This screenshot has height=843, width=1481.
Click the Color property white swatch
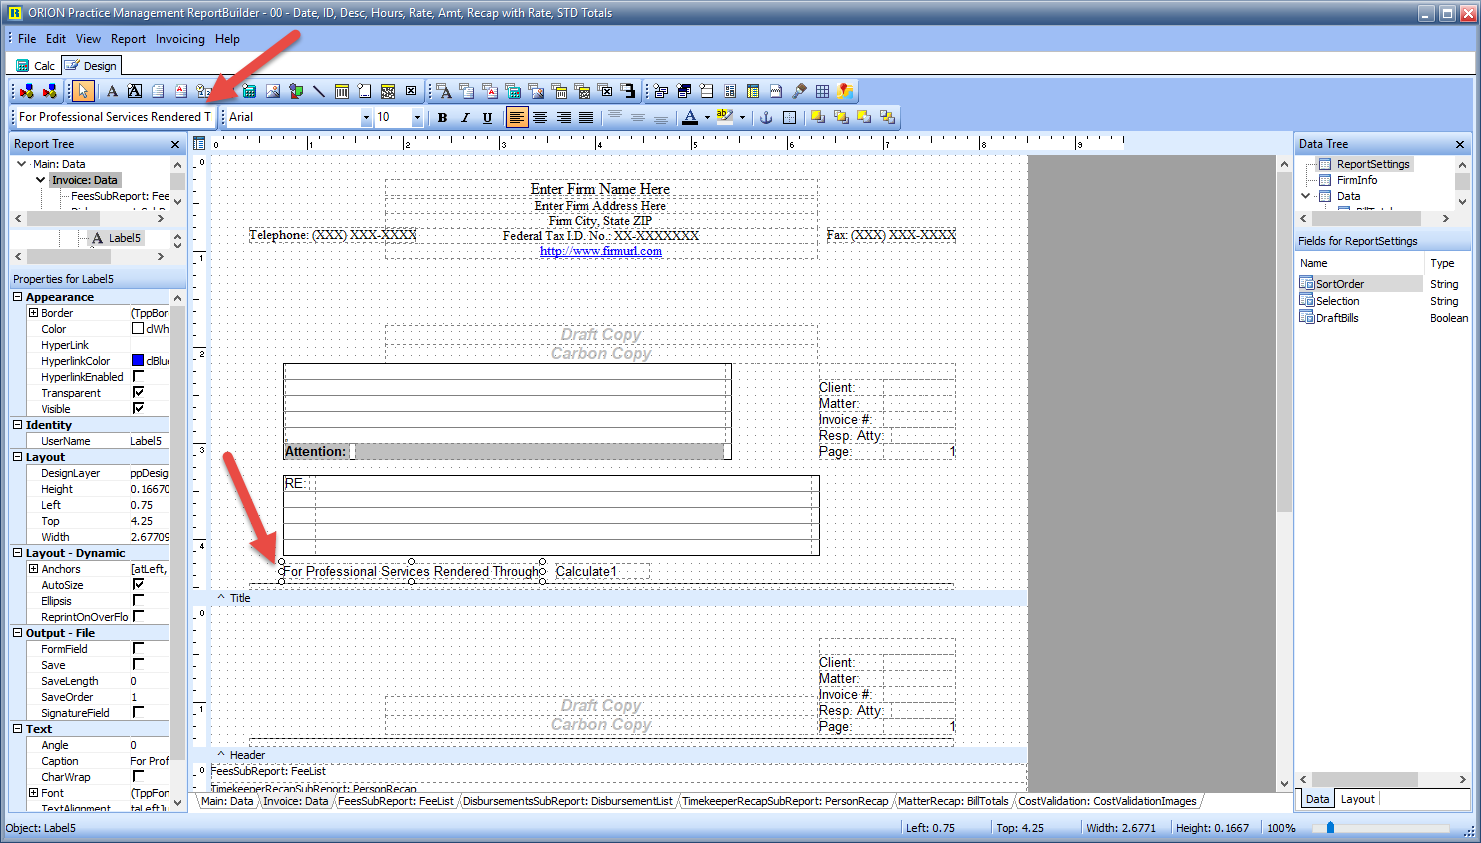pyautogui.click(x=138, y=328)
